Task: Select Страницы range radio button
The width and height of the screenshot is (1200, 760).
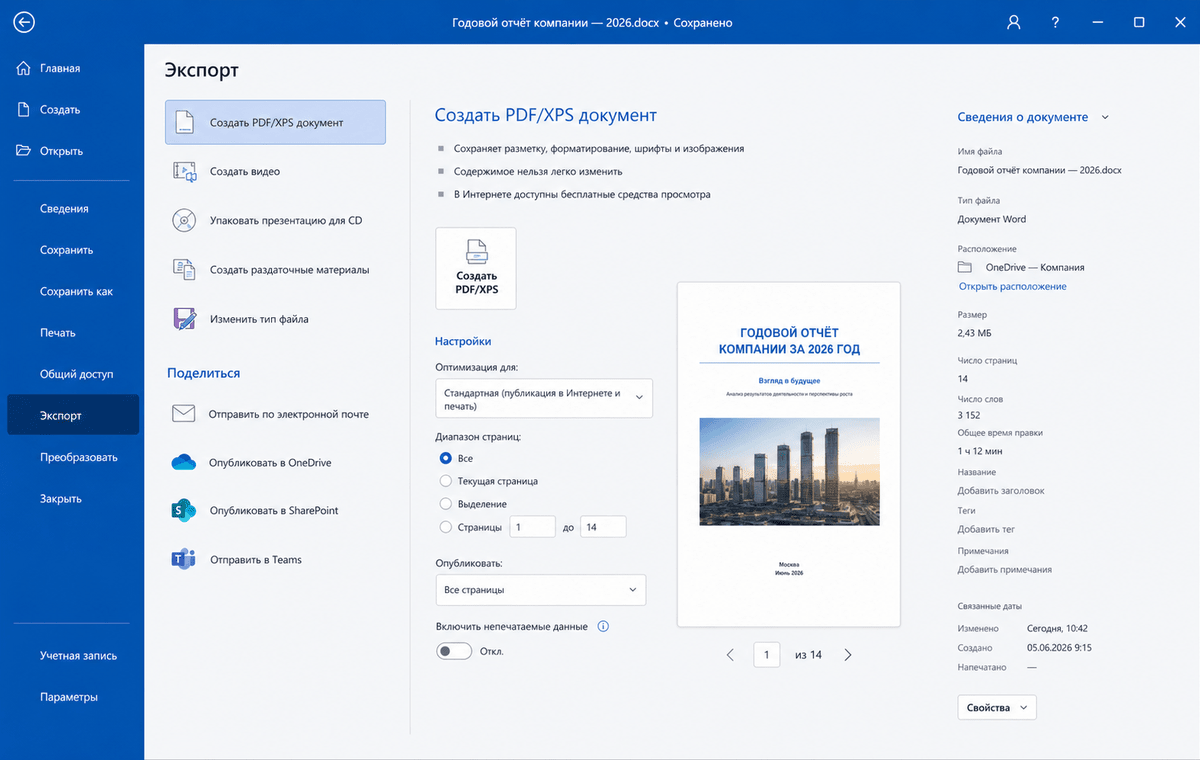Action: click(446, 527)
